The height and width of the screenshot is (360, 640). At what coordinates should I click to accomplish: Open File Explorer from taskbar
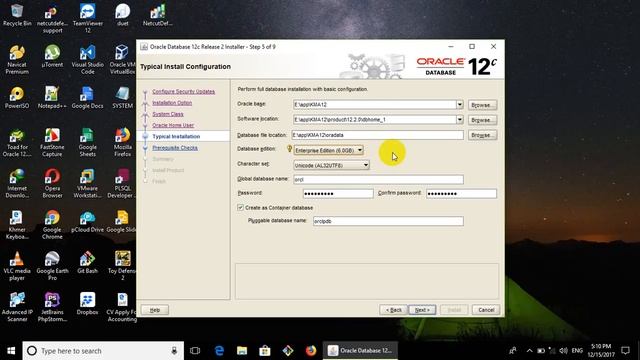point(242,351)
